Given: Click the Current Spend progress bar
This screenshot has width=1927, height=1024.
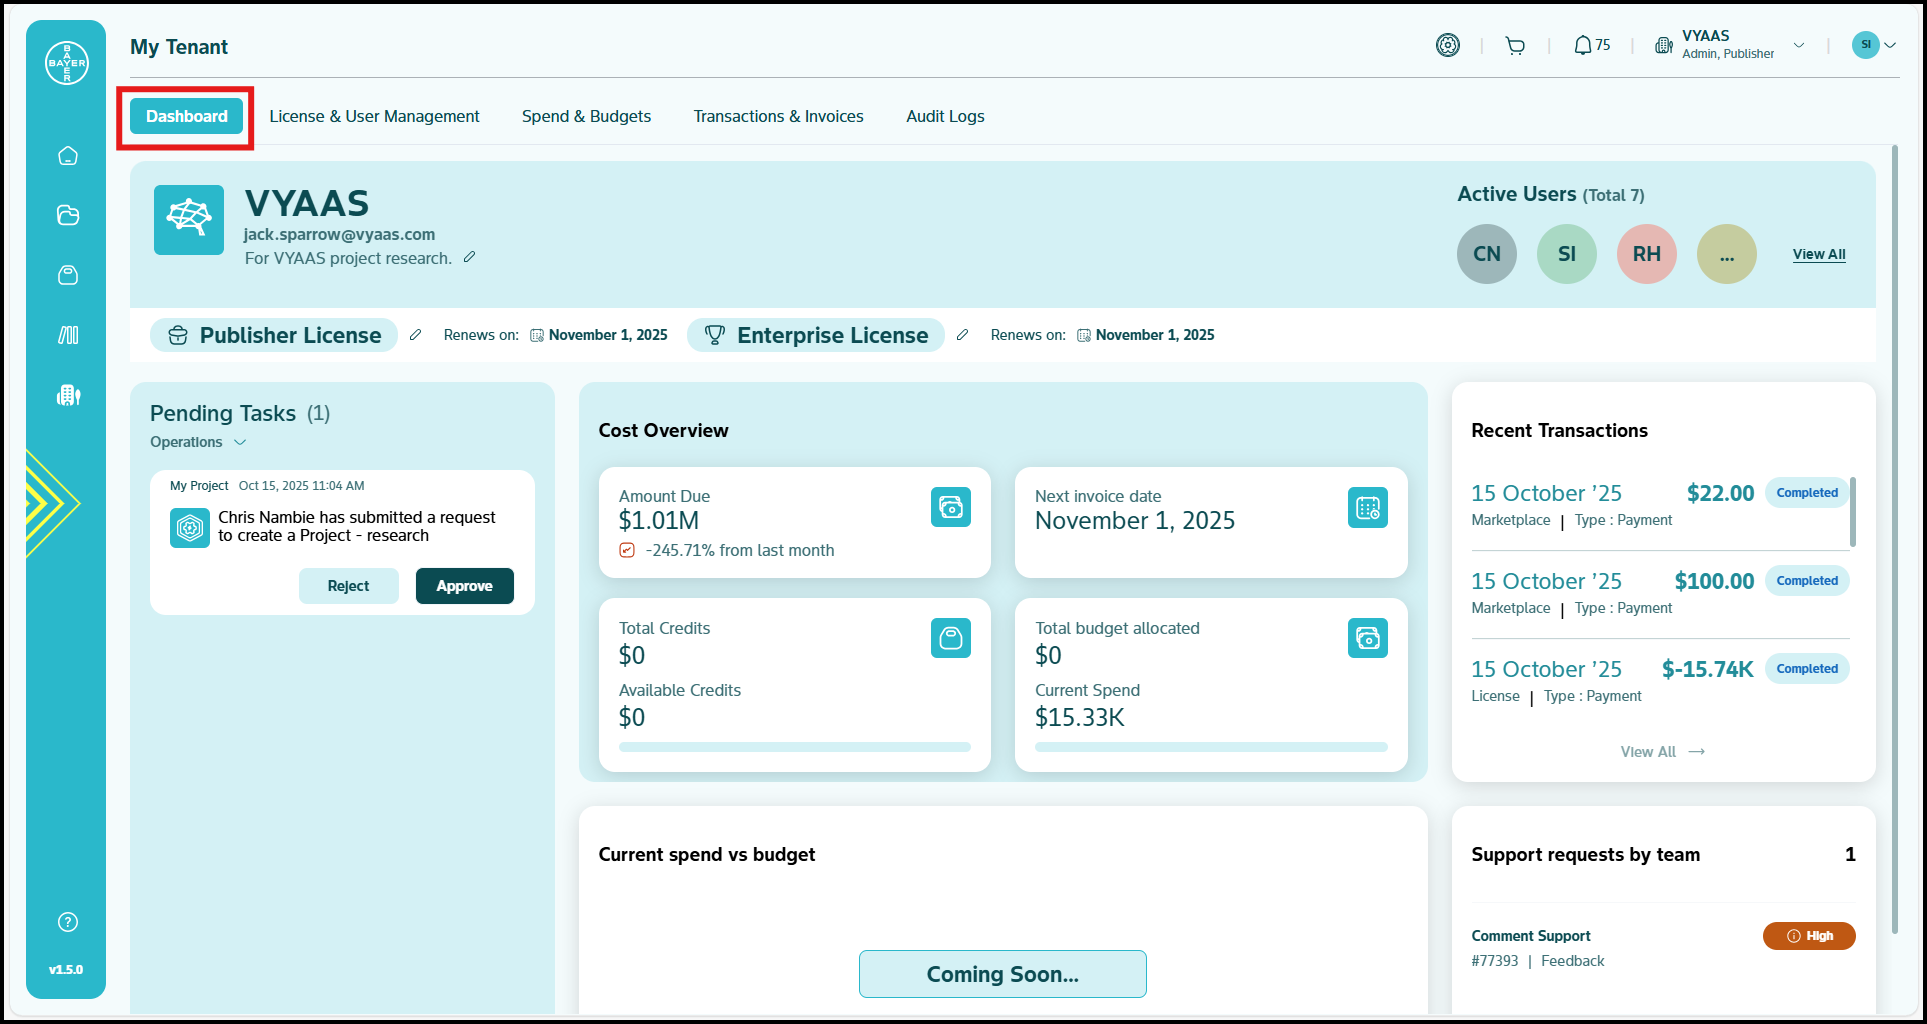Looking at the screenshot, I should point(1210,747).
